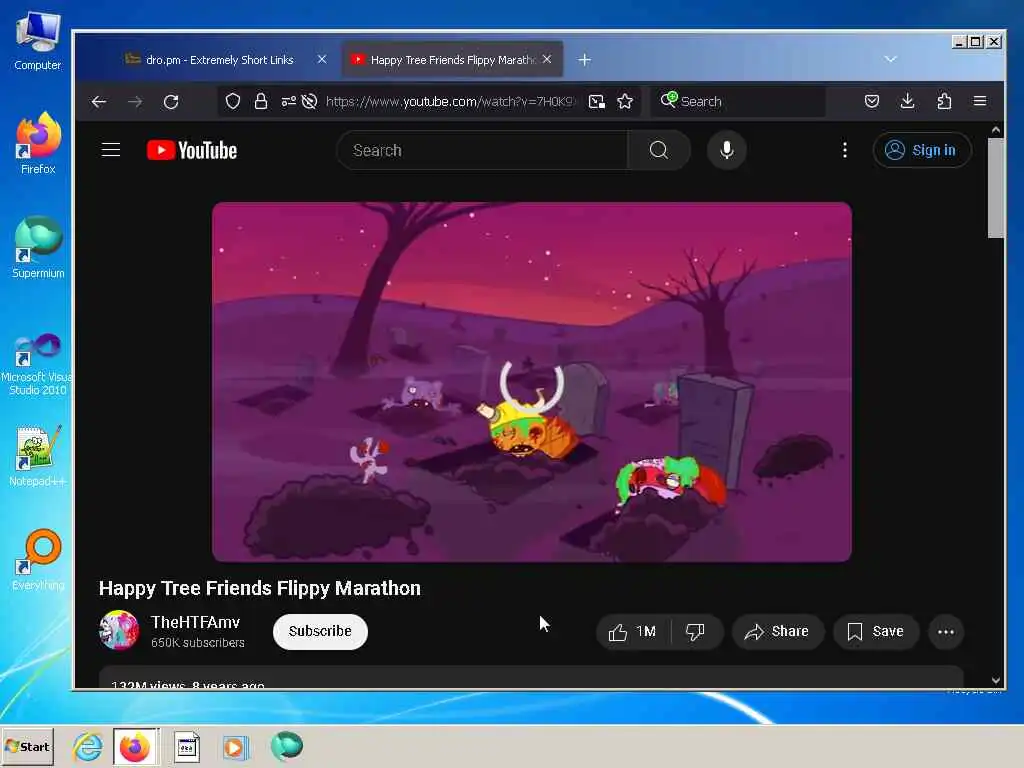Image resolution: width=1024 pixels, height=768 pixels.
Task: Select the Firefox desktop shortcut
Action: 38,143
